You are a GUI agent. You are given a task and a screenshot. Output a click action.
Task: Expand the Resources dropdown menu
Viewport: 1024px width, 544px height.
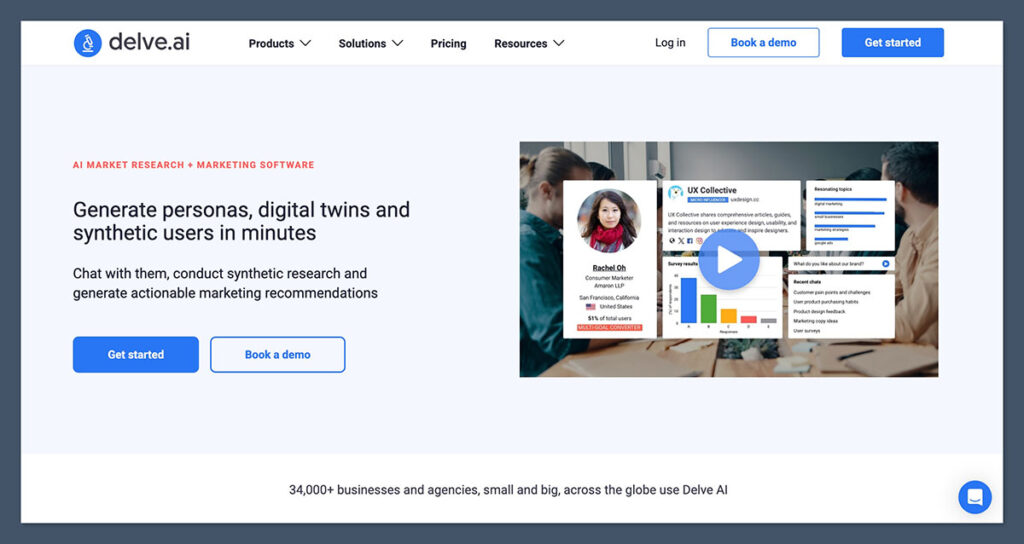click(x=529, y=43)
